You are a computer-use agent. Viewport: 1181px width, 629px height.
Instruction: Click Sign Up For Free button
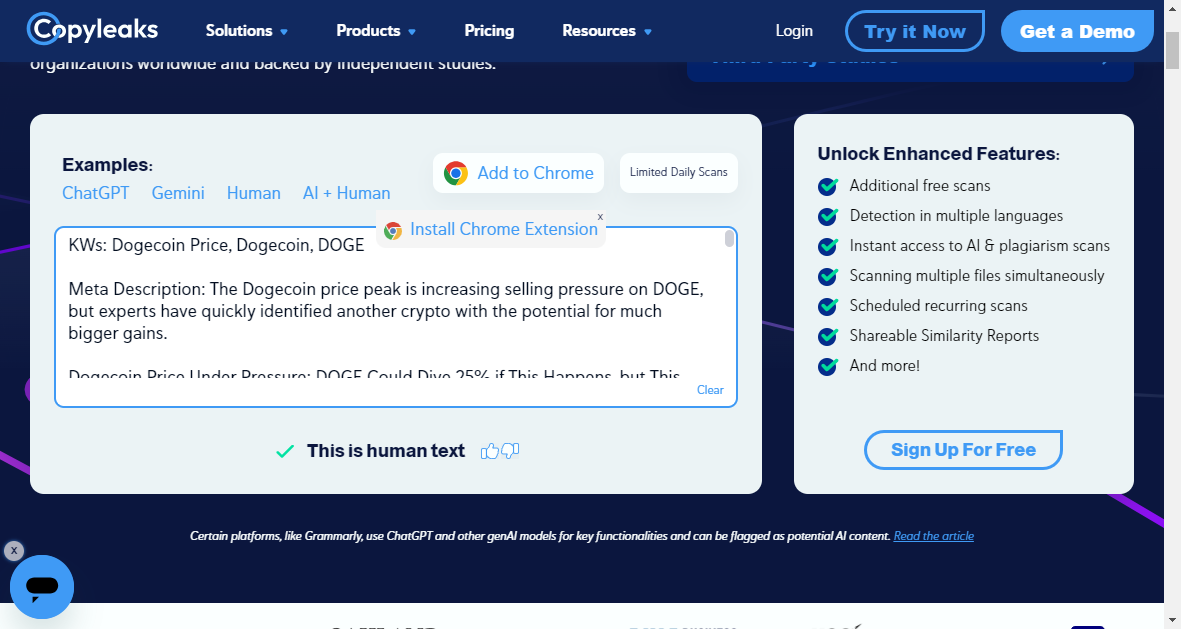[963, 450]
